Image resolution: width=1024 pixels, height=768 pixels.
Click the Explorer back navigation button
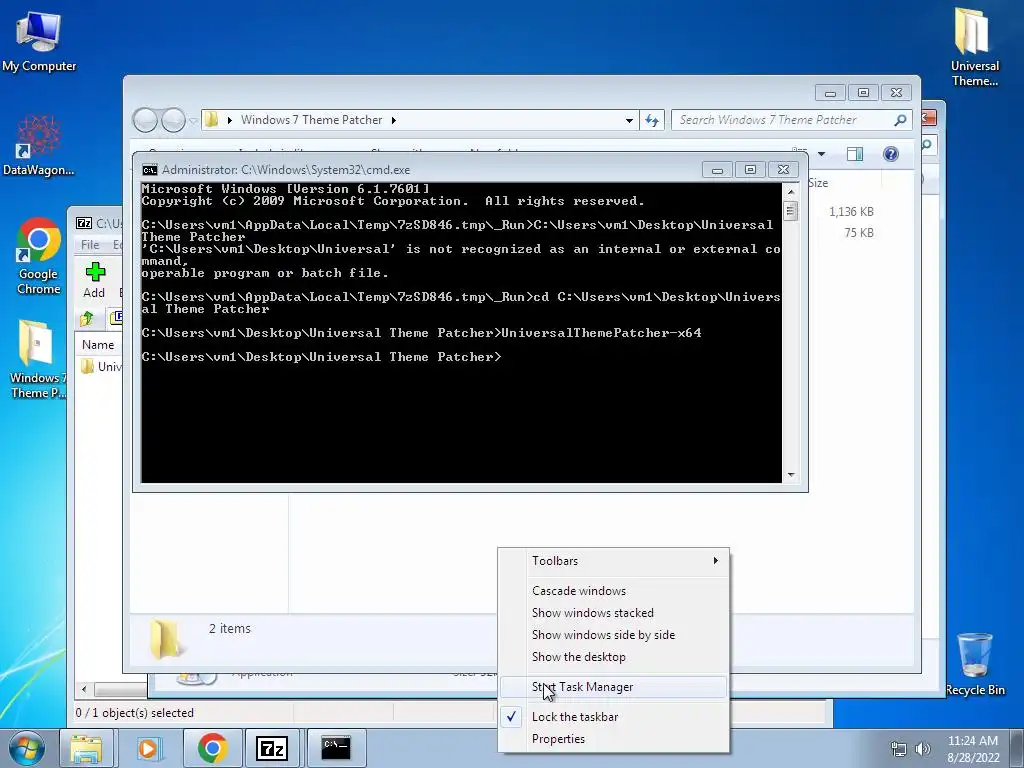tap(145, 120)
